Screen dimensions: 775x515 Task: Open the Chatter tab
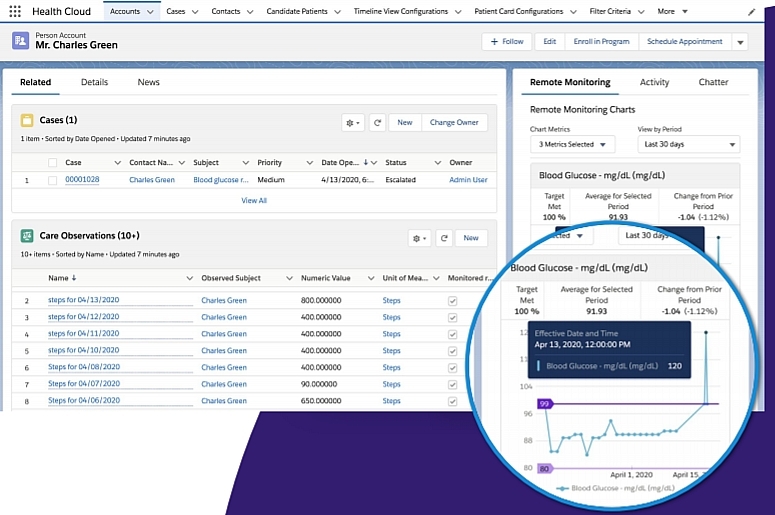tap(713, 82)
